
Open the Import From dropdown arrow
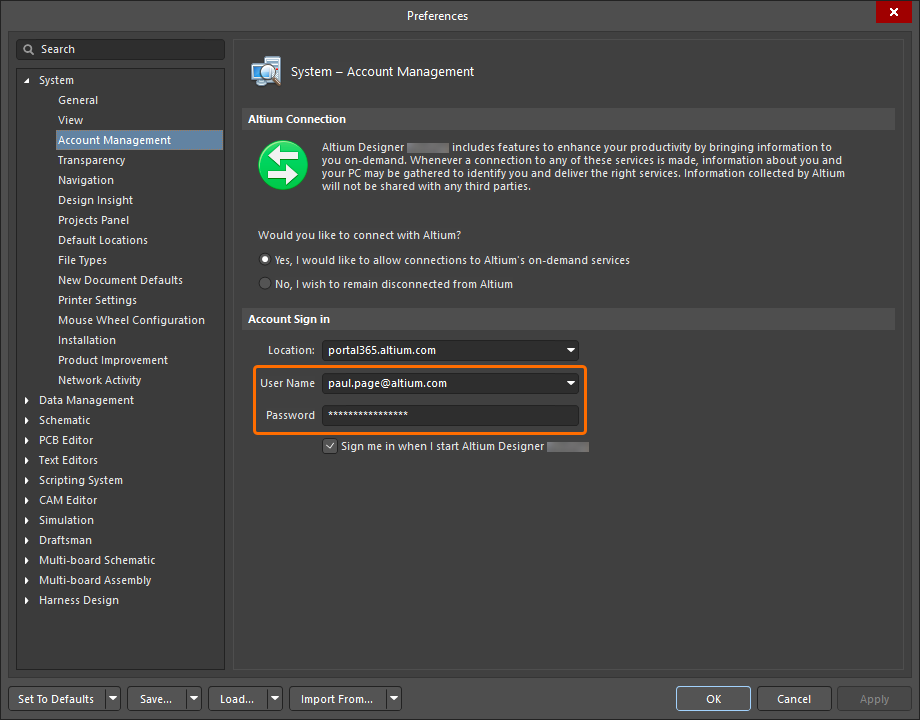pos(394,699)
